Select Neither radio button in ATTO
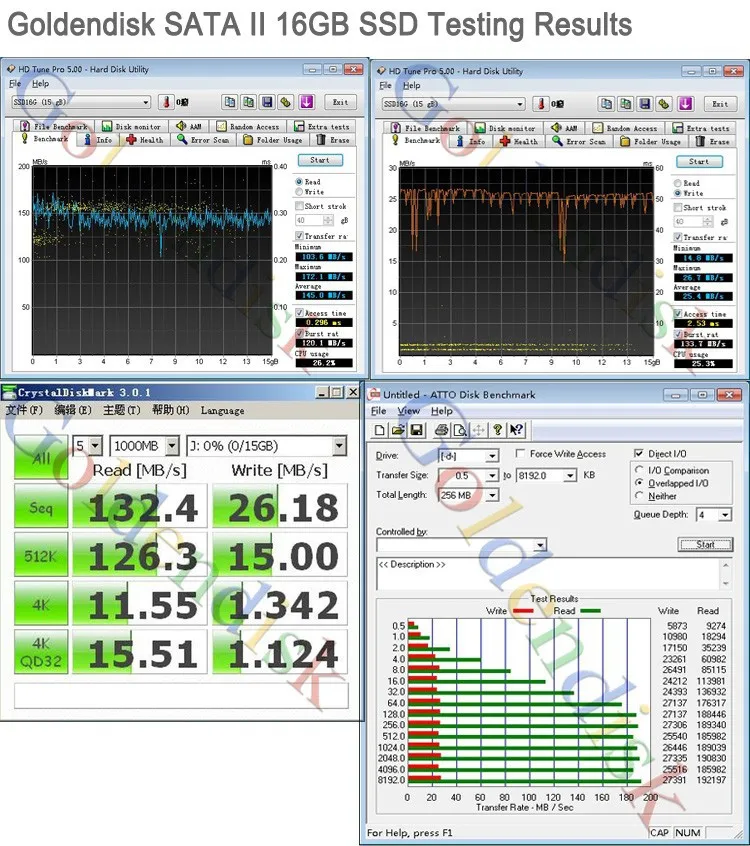 click(639, 495)
